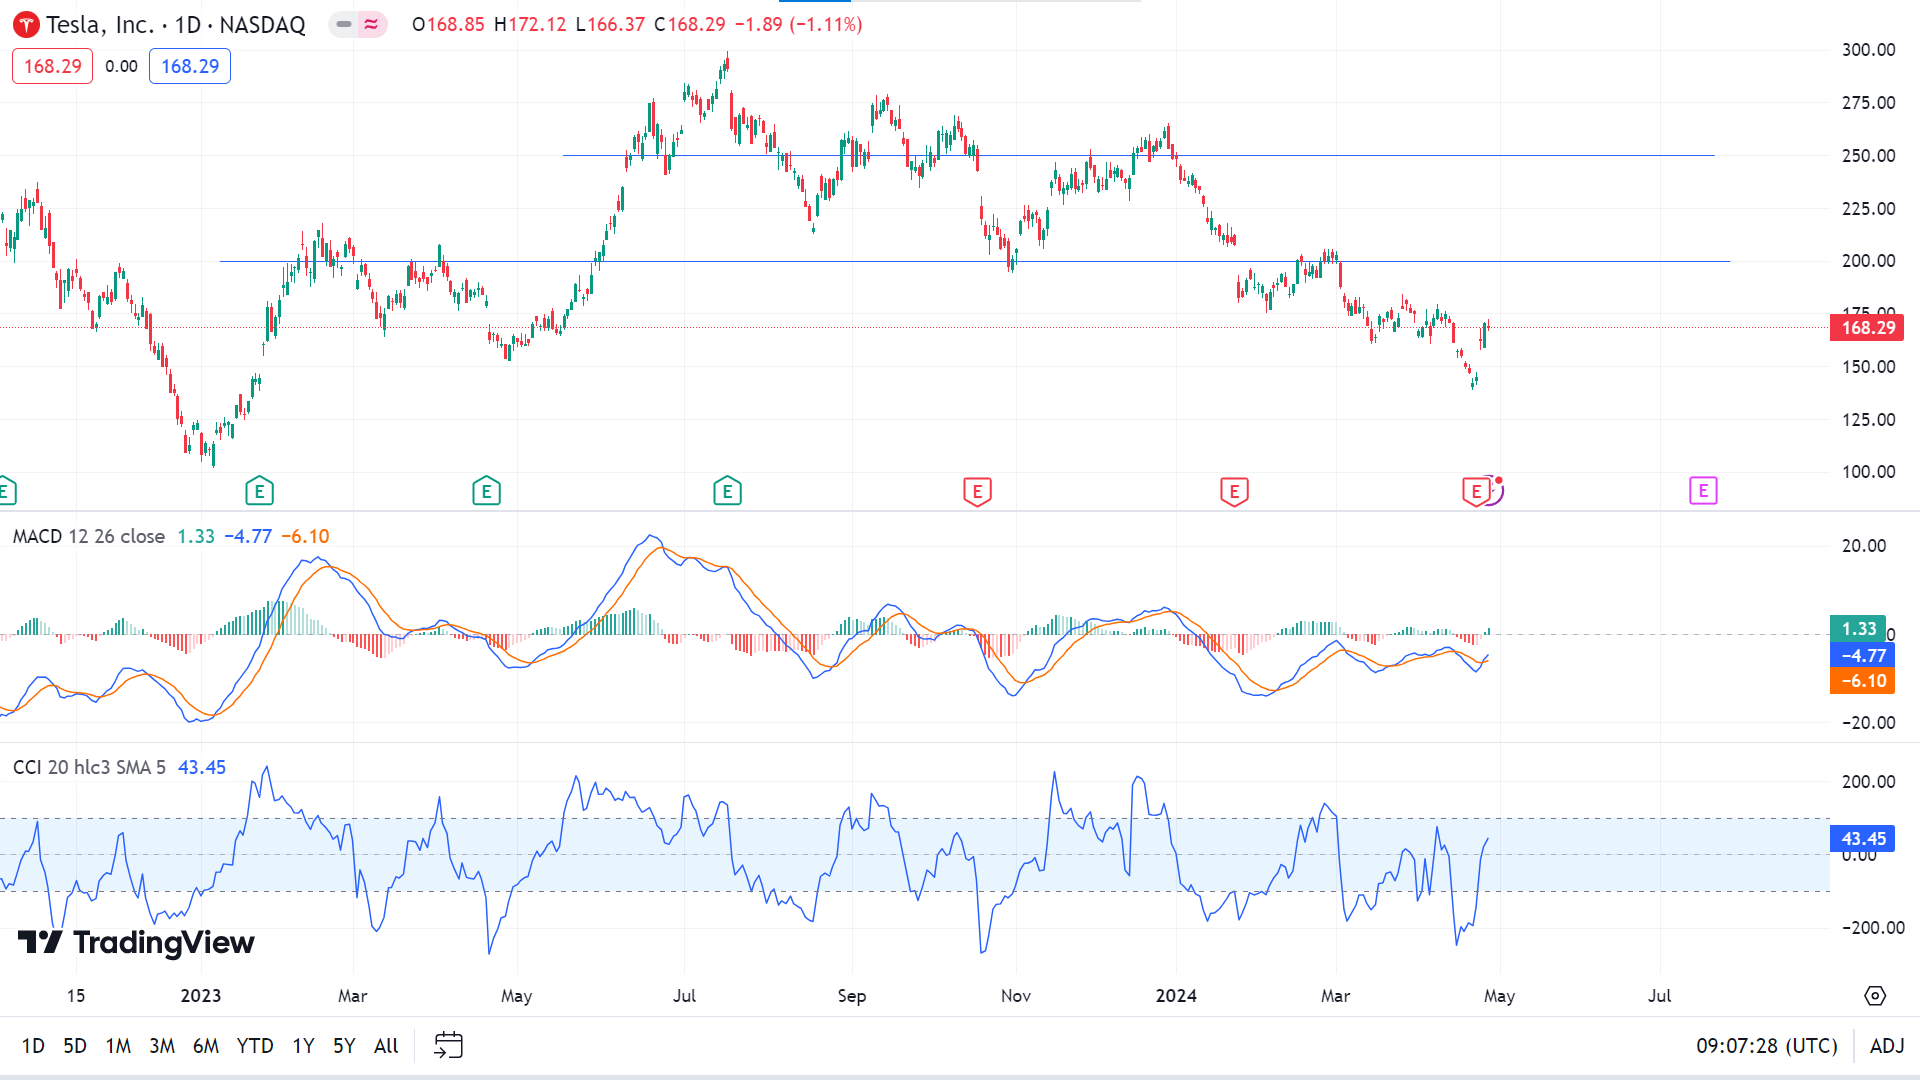Open chart scale settings gear icon

[1875, 996]
